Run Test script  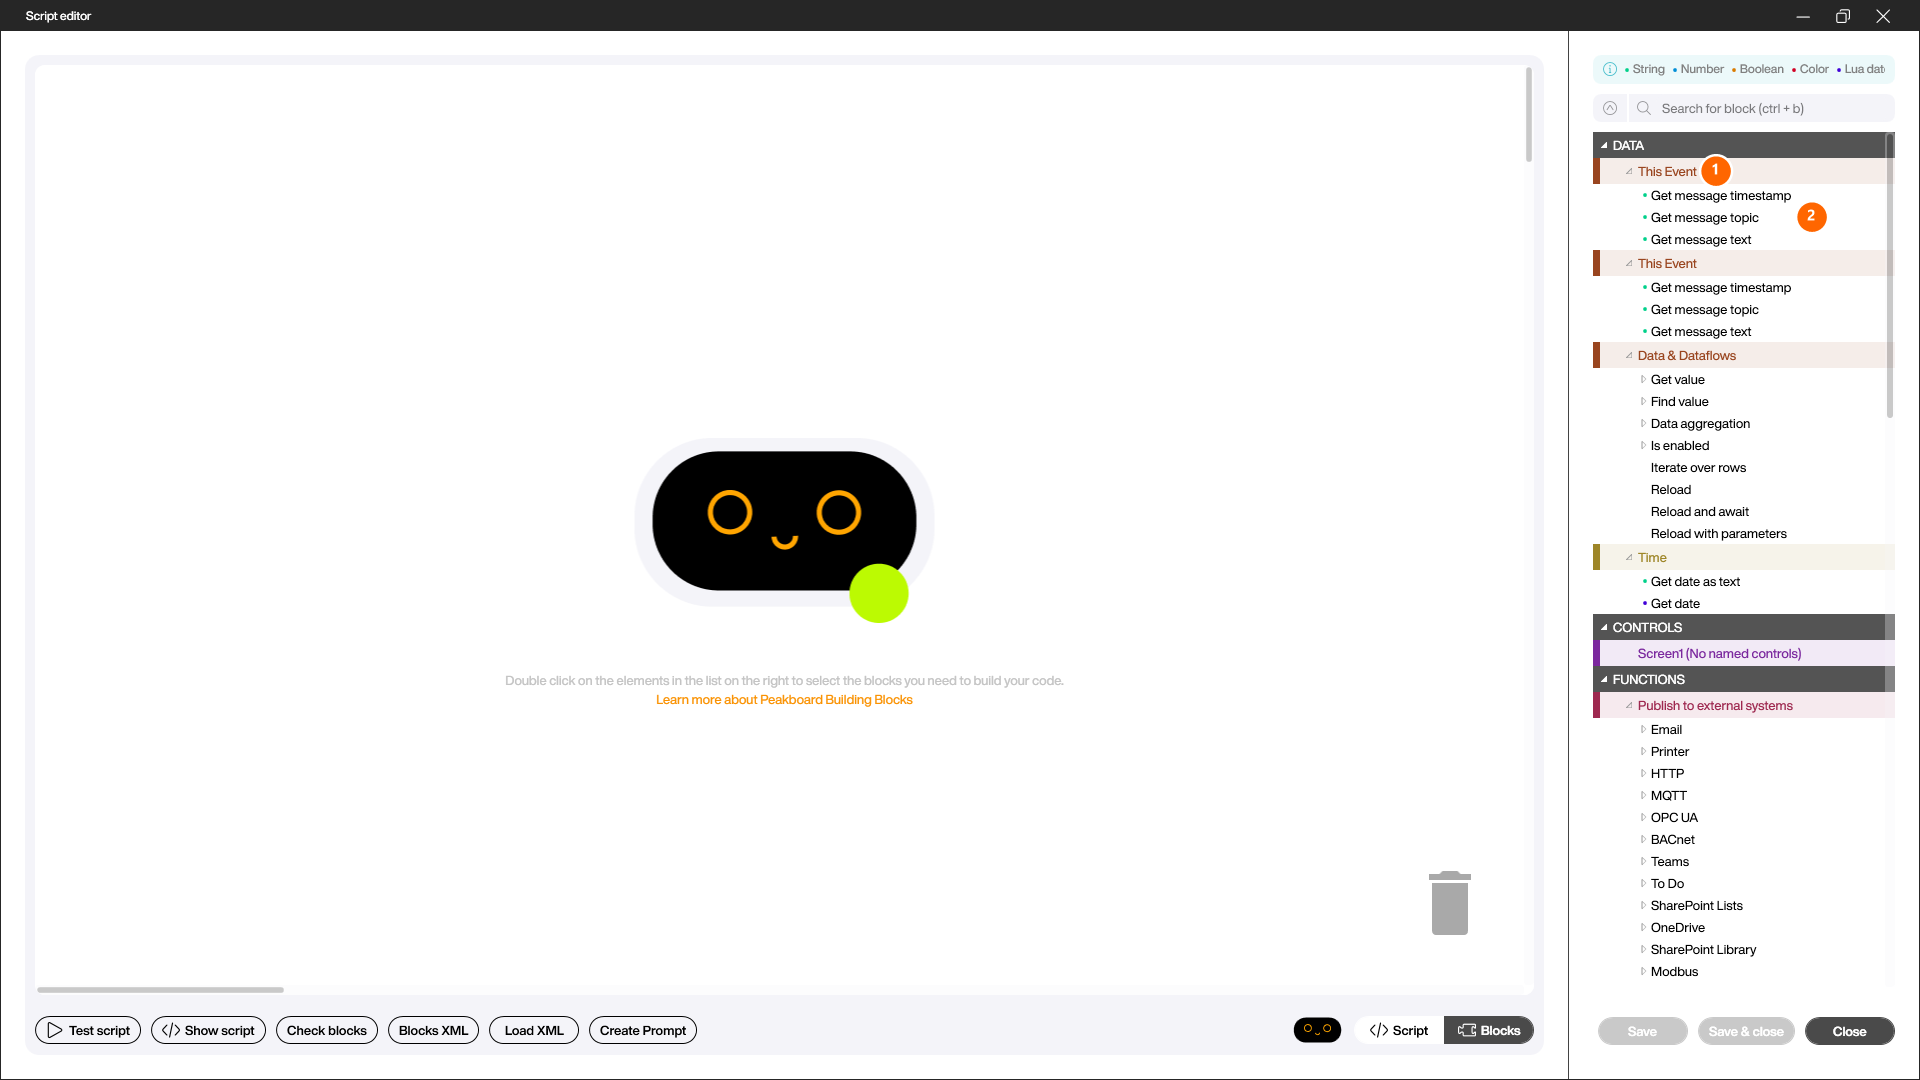[x=88, y=1030]
